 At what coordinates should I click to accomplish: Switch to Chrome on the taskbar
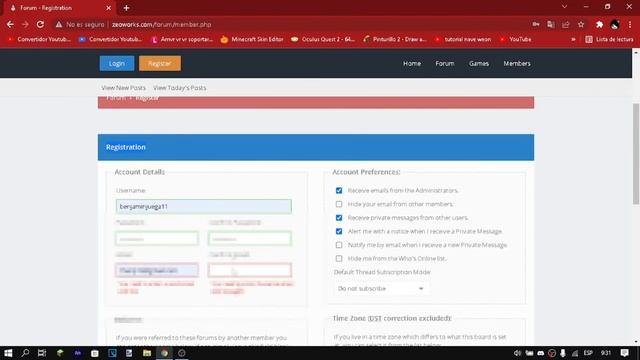(x=164, y=353)
